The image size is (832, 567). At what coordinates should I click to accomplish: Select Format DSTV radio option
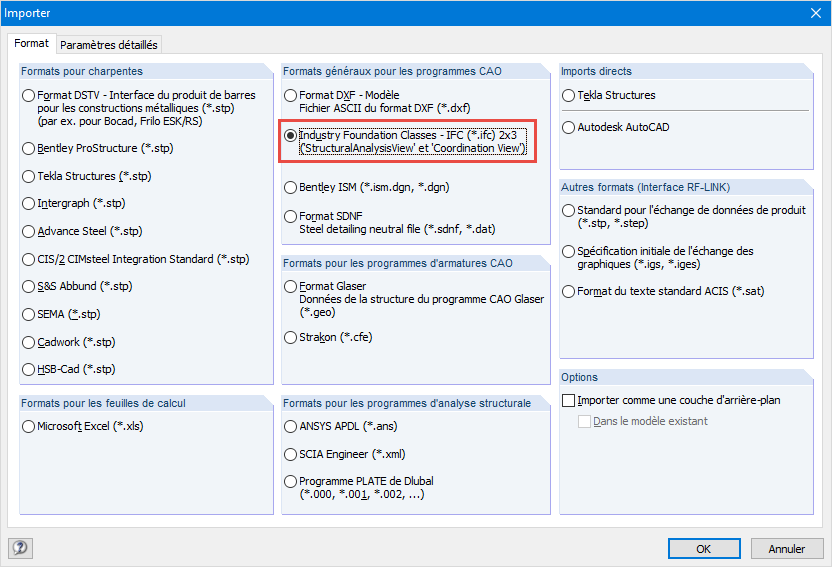(29, 96)
